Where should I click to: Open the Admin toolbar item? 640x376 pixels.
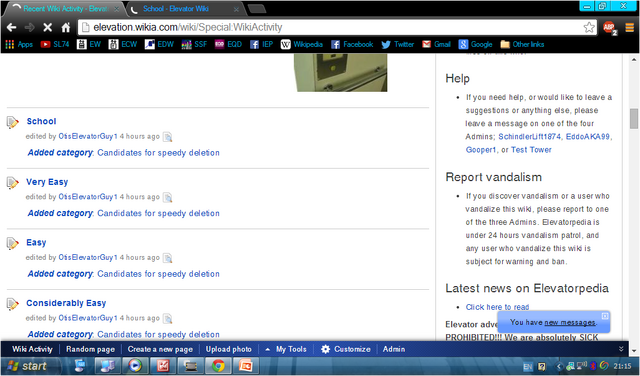[394, 349]
